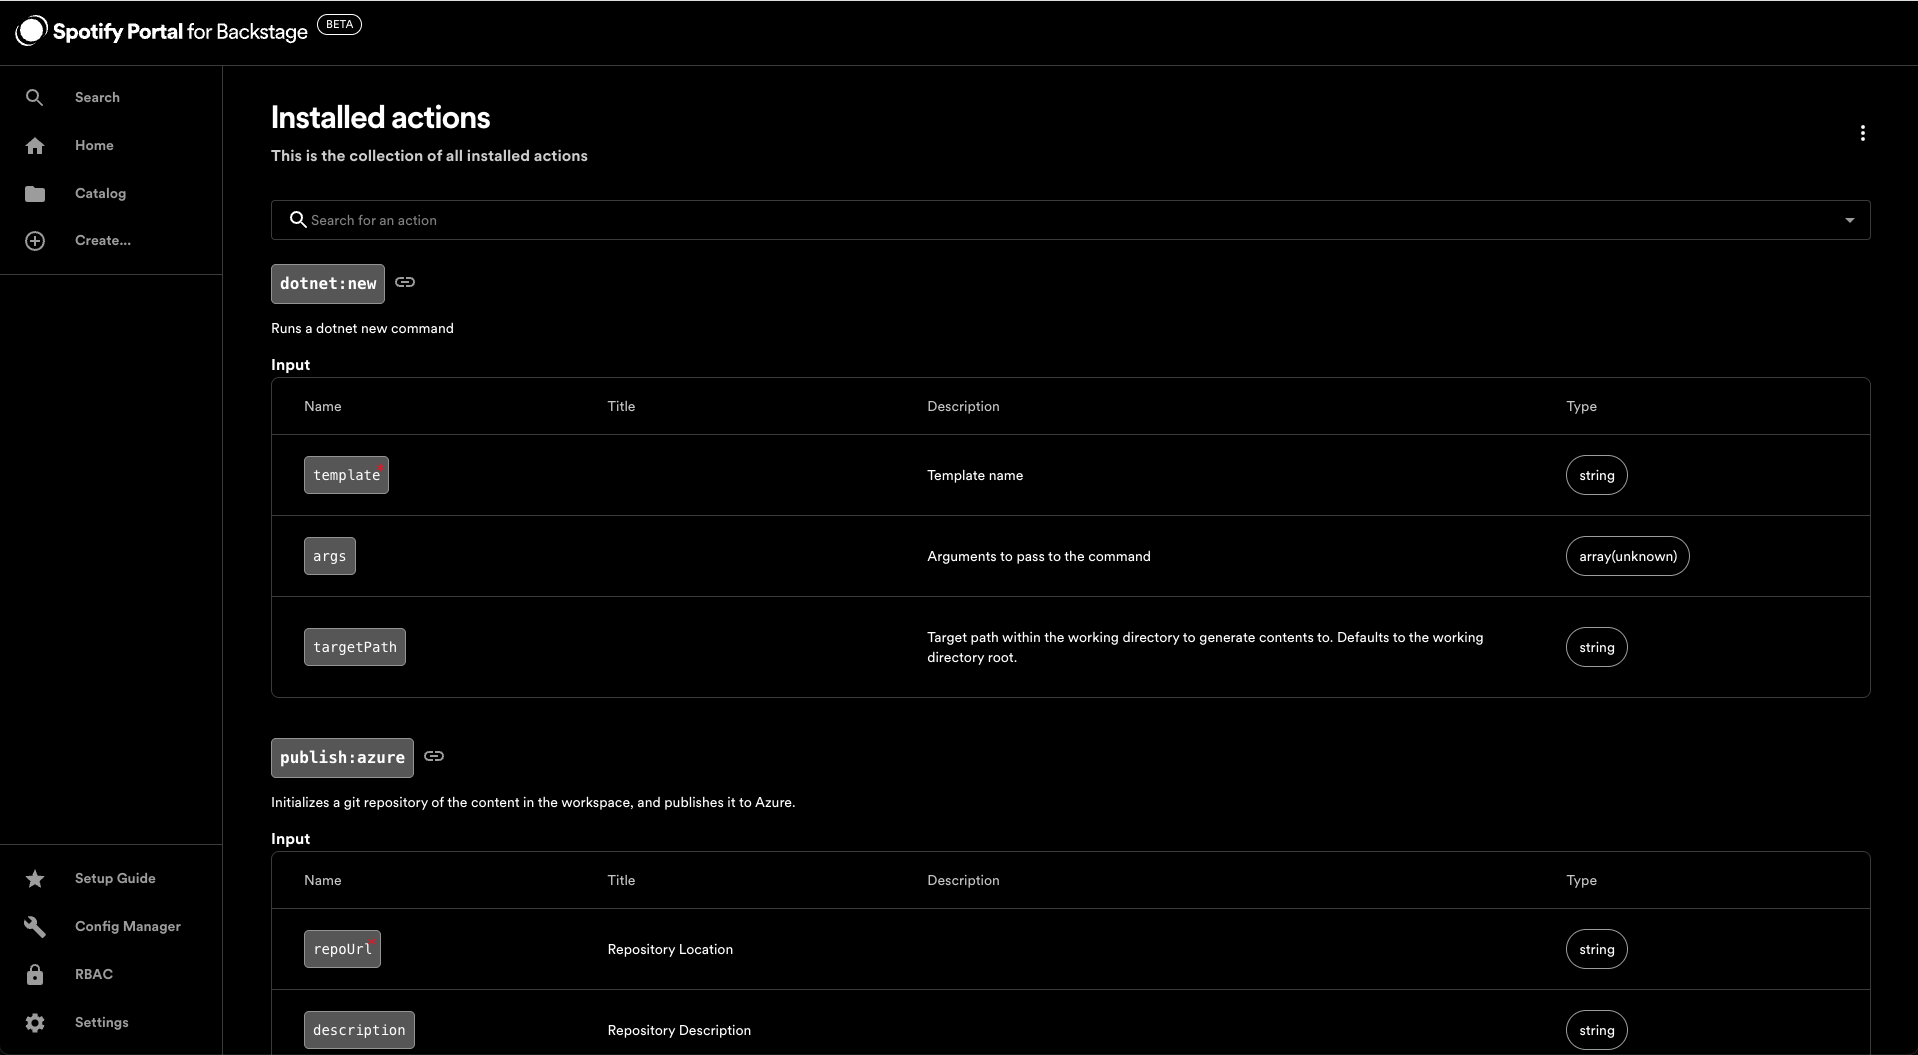The height and width of the screenshot is (1055, 1918).
Task: Click the string type pill in description row
Action: pos(1597,1030)
